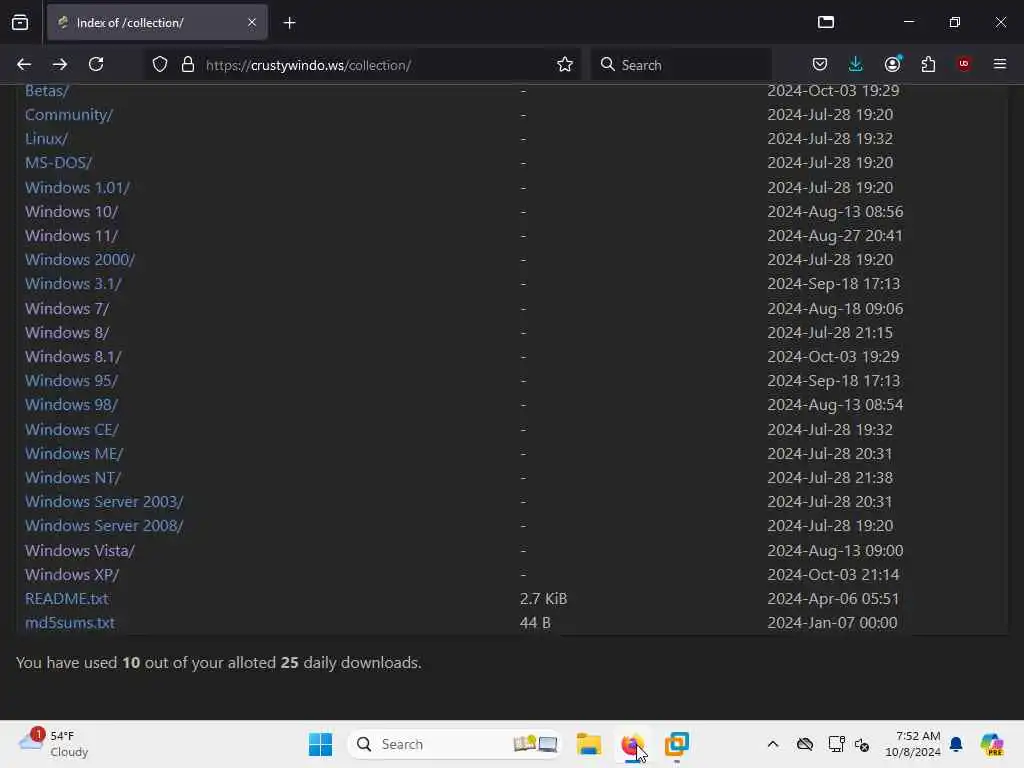This screenshot has height=768, width=1024.
Task: Select the 2.7 KiB size text
Action: coord(543,599)
